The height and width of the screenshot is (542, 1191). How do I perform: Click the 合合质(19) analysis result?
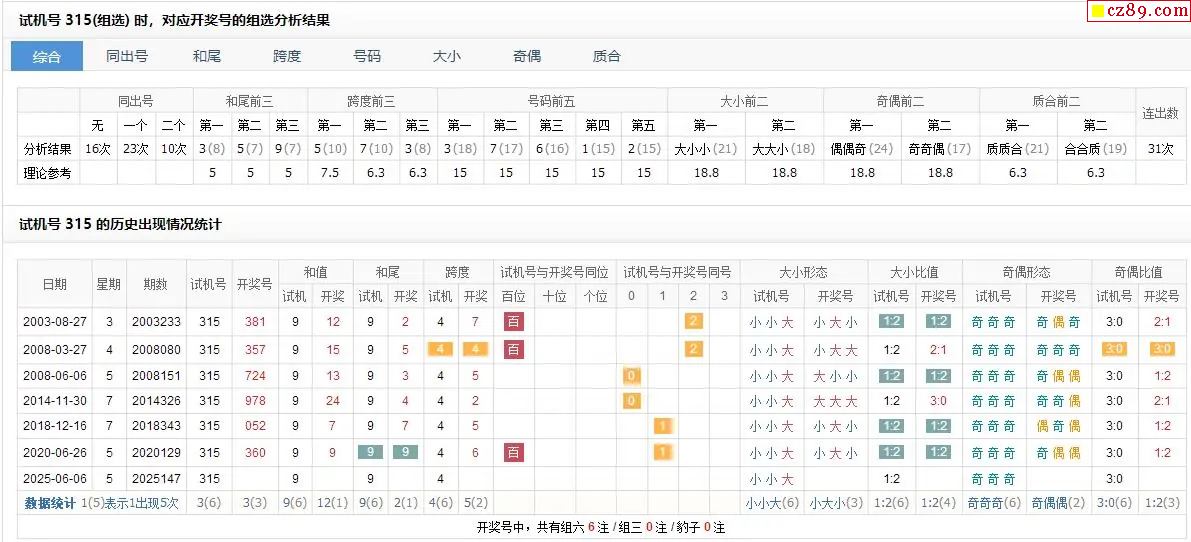coord(1095,150)
